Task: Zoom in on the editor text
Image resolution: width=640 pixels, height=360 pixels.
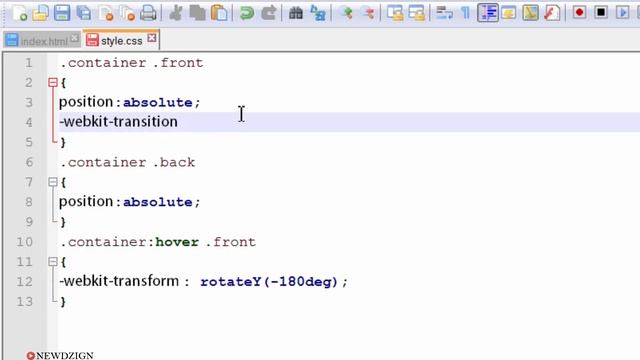Action: (347, 13)
